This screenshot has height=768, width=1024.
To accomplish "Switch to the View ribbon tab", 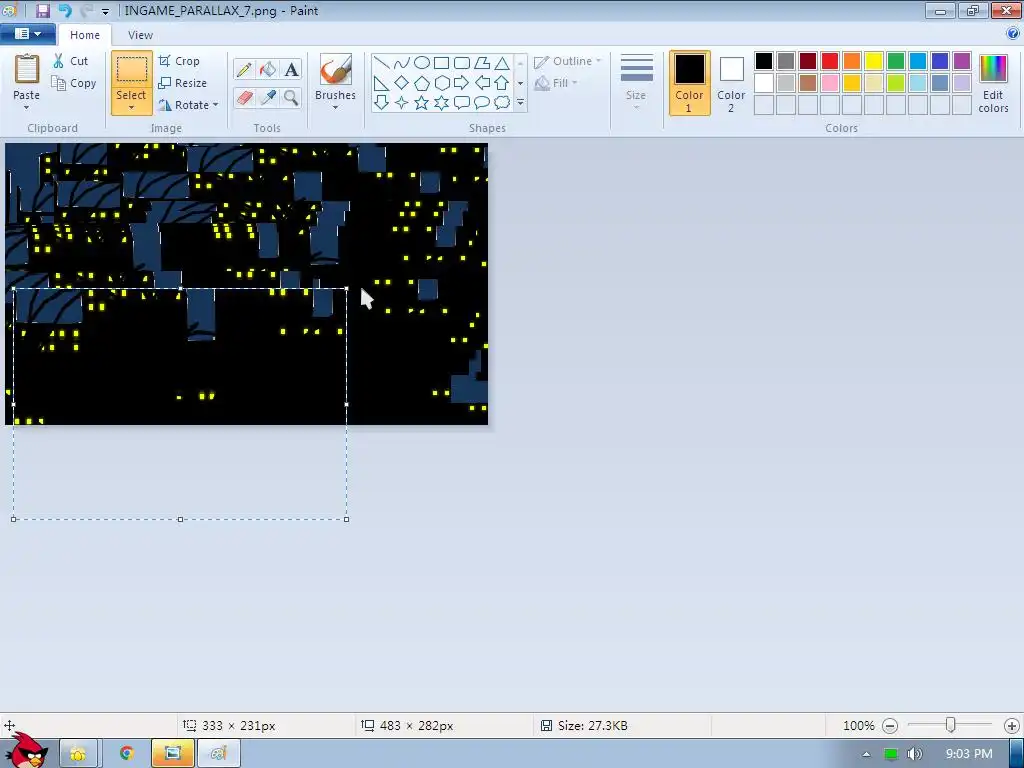I will click(x=140, y=35).
